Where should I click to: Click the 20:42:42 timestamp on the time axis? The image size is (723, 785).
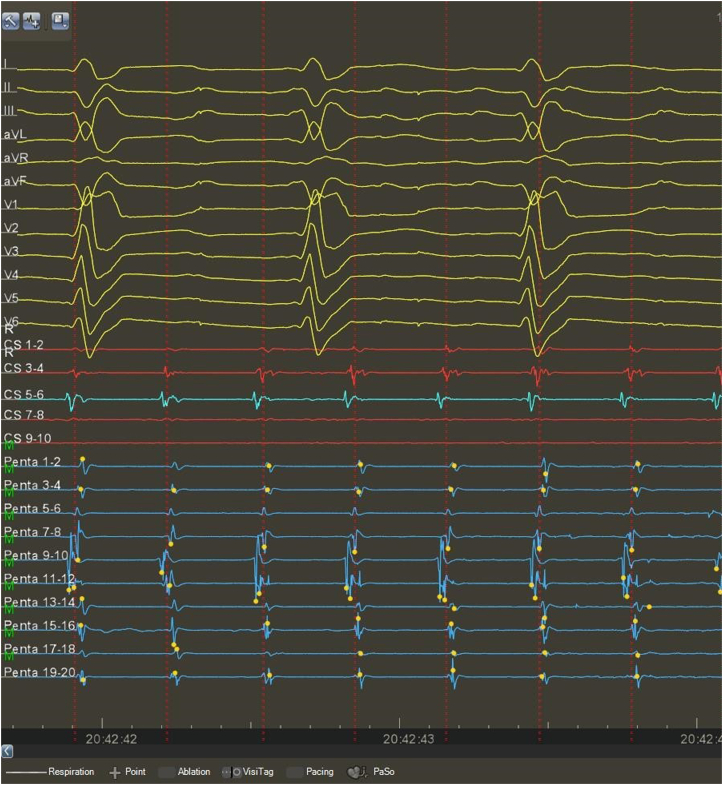coord(111,739)
